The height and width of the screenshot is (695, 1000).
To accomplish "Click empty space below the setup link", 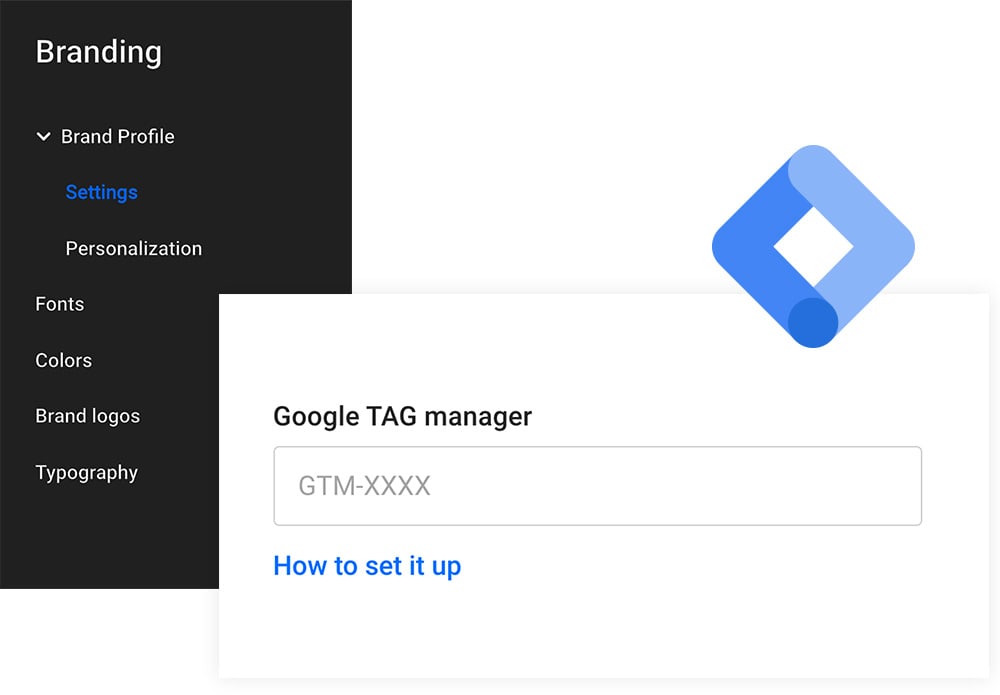I will point(600,630).
